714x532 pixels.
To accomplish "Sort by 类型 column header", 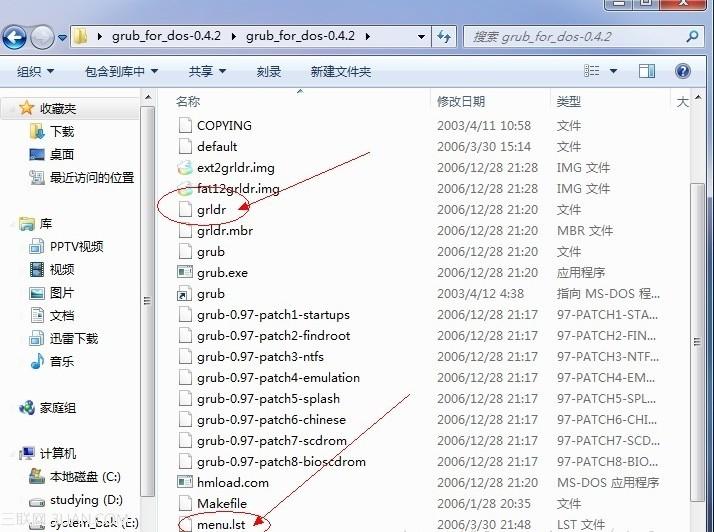I will [568, 101].
